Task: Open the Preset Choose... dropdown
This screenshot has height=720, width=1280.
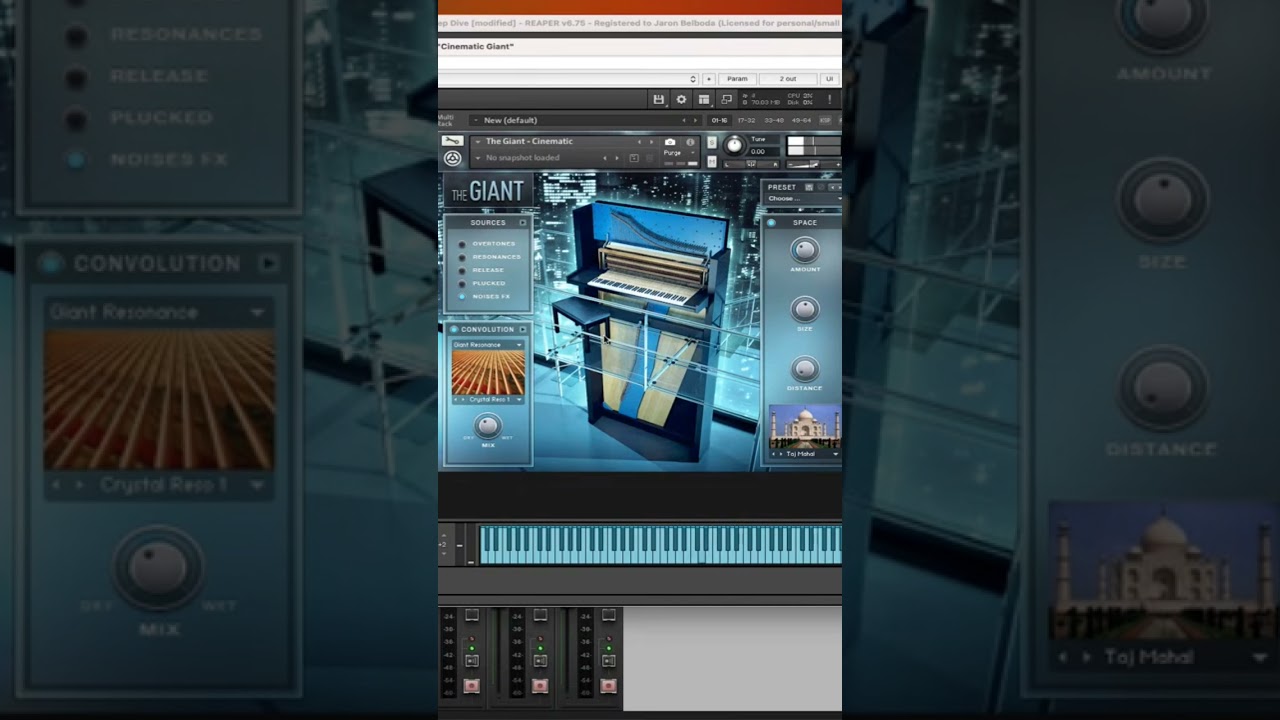Action: click(x=804, y=198)
